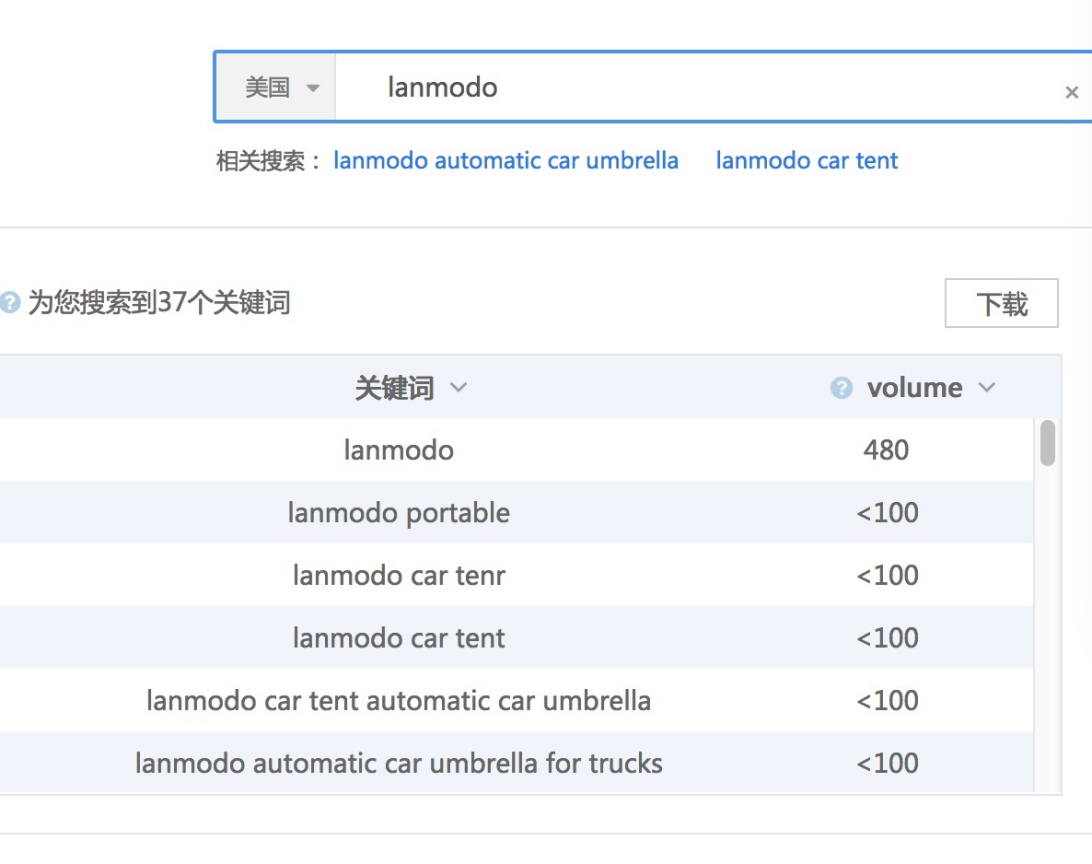Click help icon next to volume header
Image resolution: width=1092 pixels, height=864 pixels.
(841, 387)
